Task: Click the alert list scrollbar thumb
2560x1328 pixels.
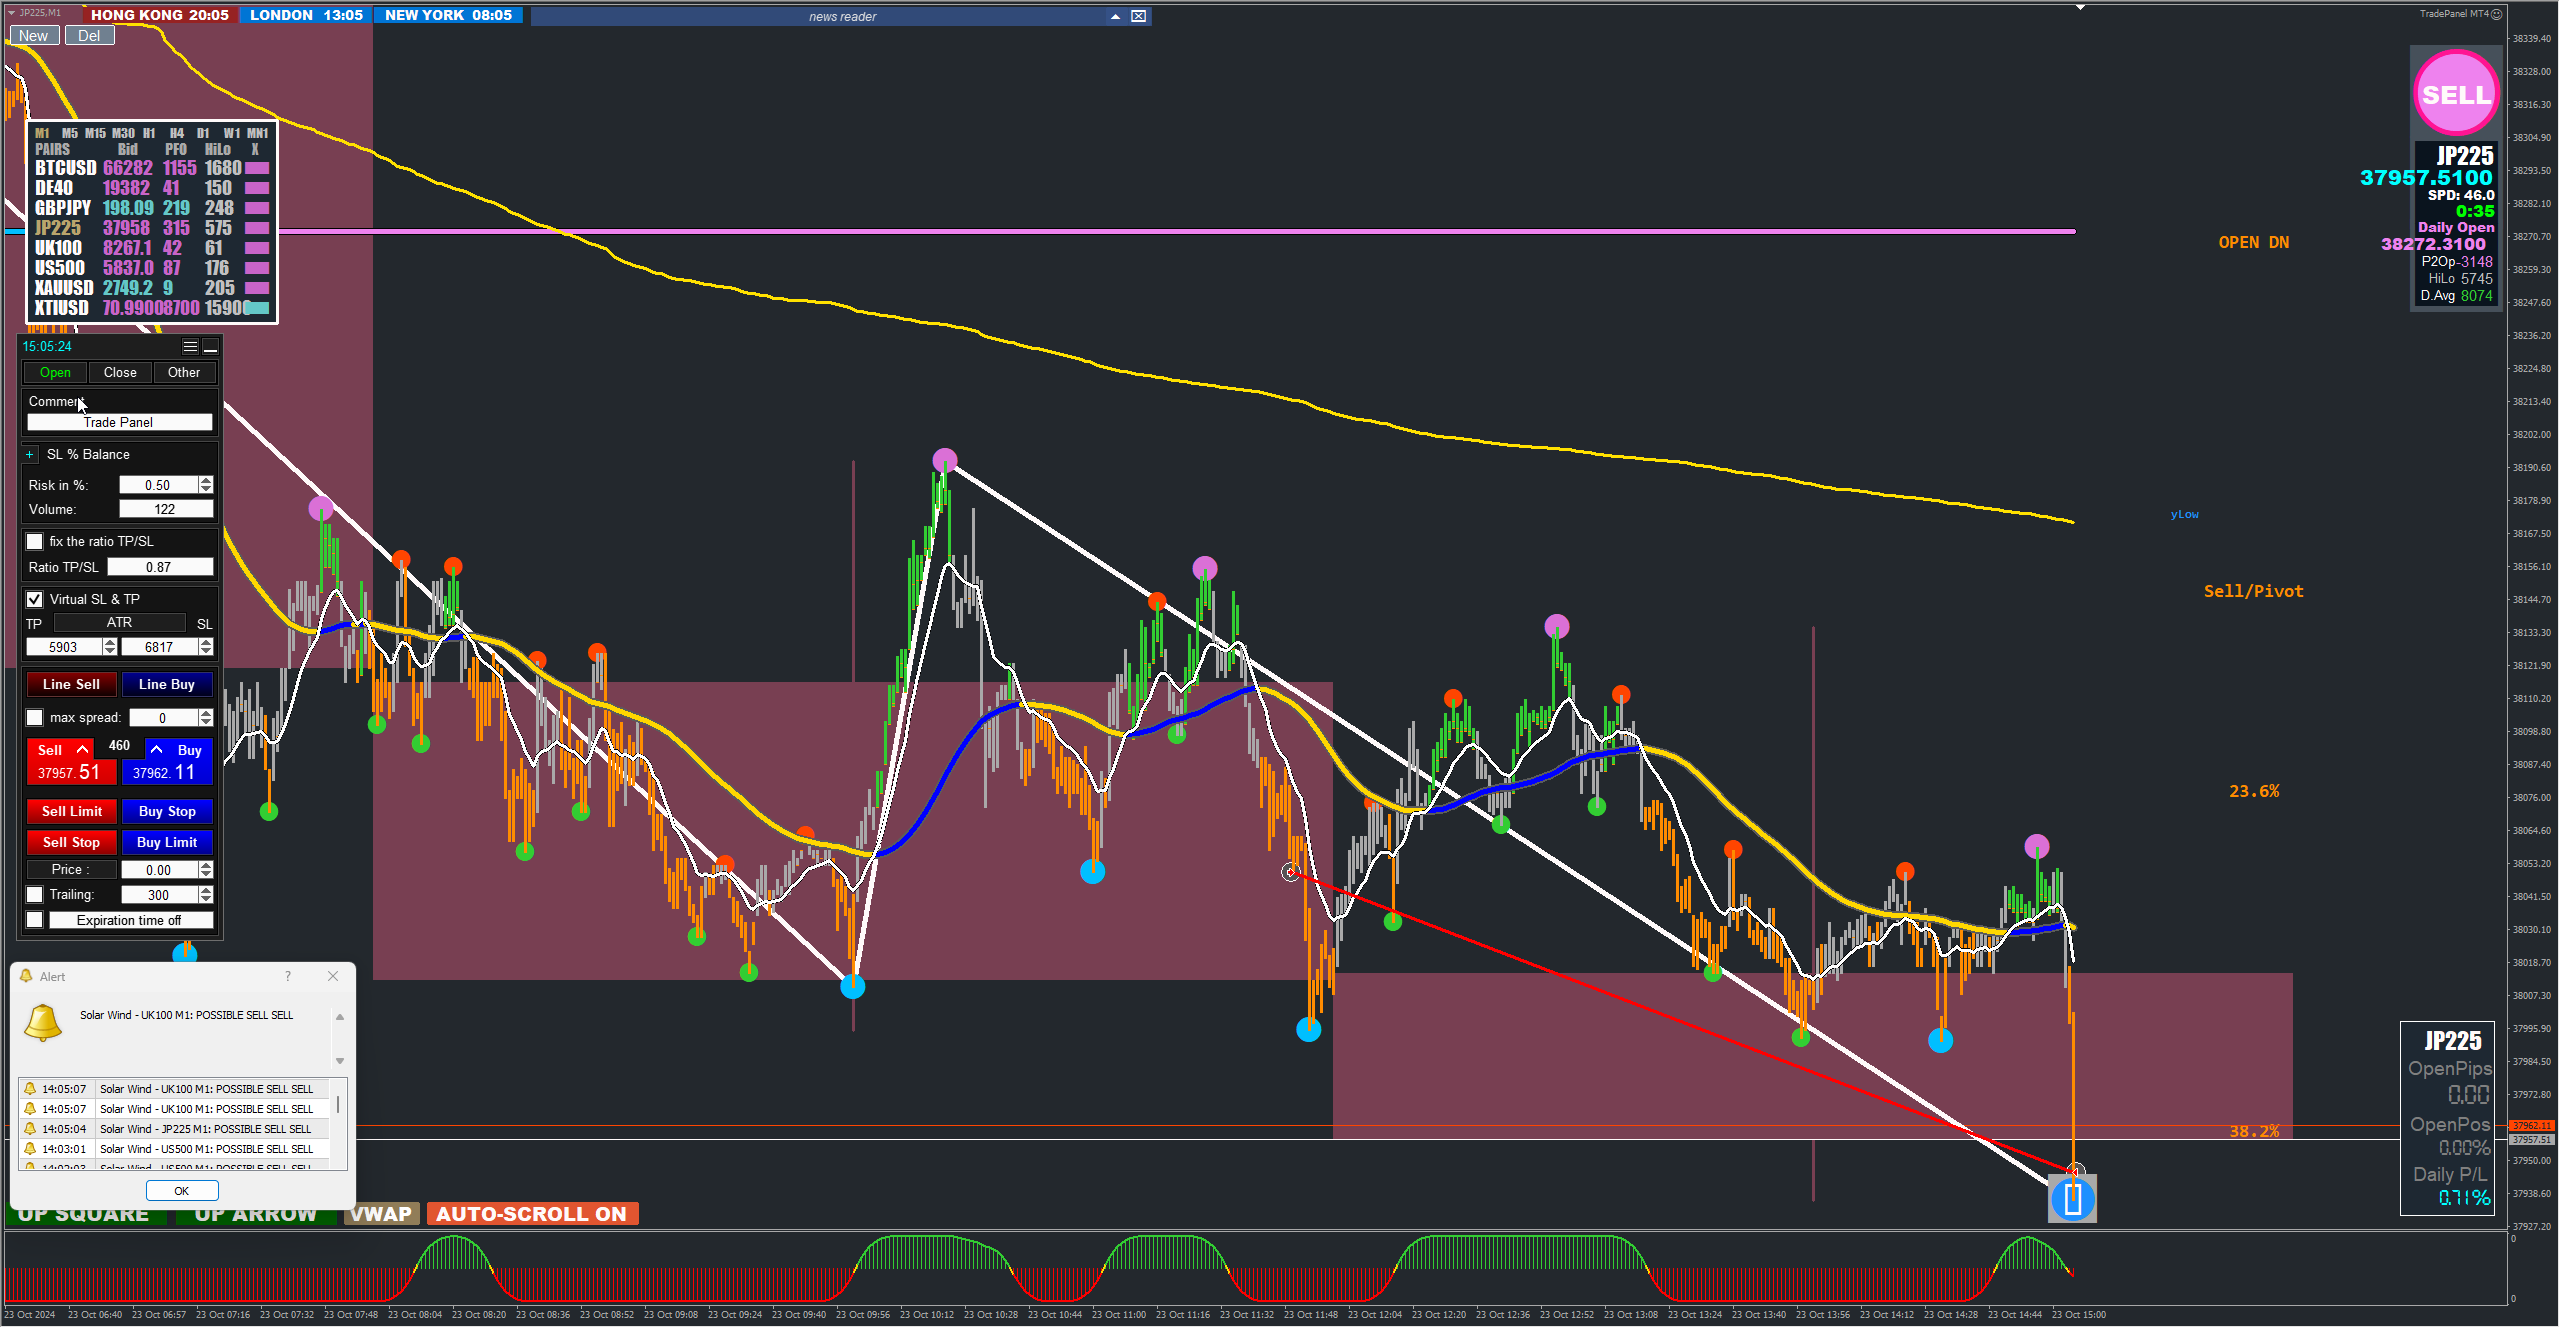Action: [x=338, y=1103]
